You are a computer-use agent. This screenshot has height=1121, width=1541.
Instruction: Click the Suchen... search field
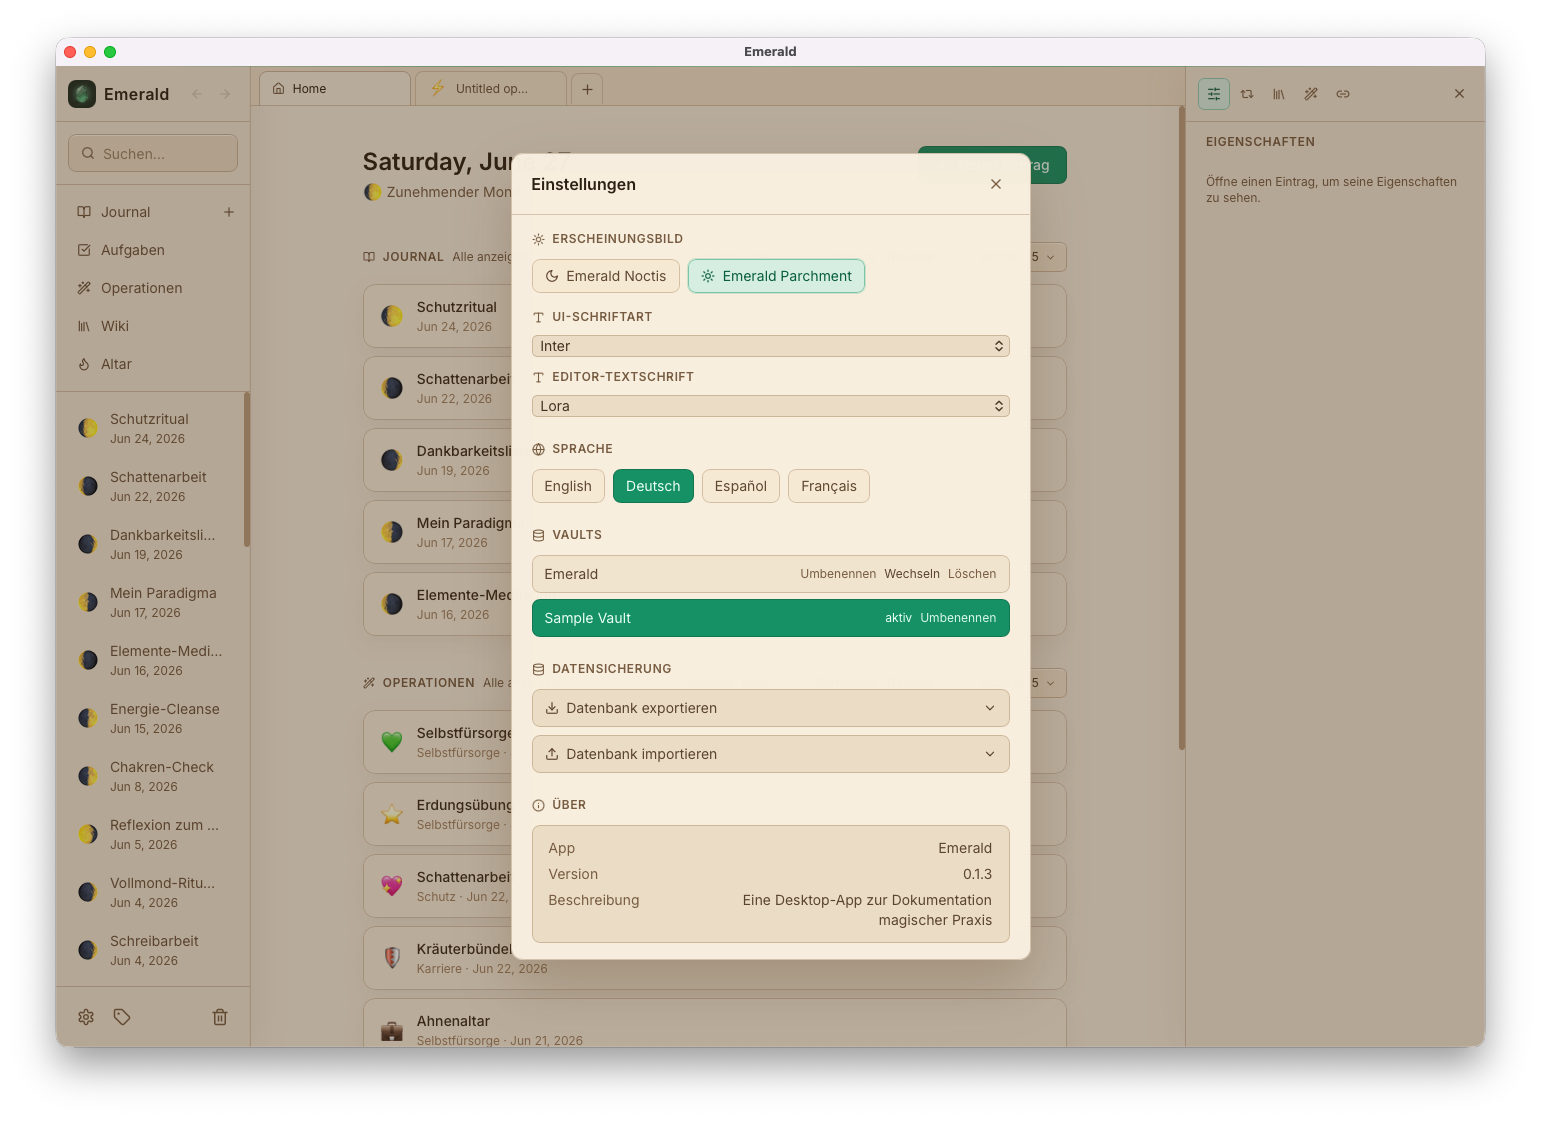tap(153, 153)
